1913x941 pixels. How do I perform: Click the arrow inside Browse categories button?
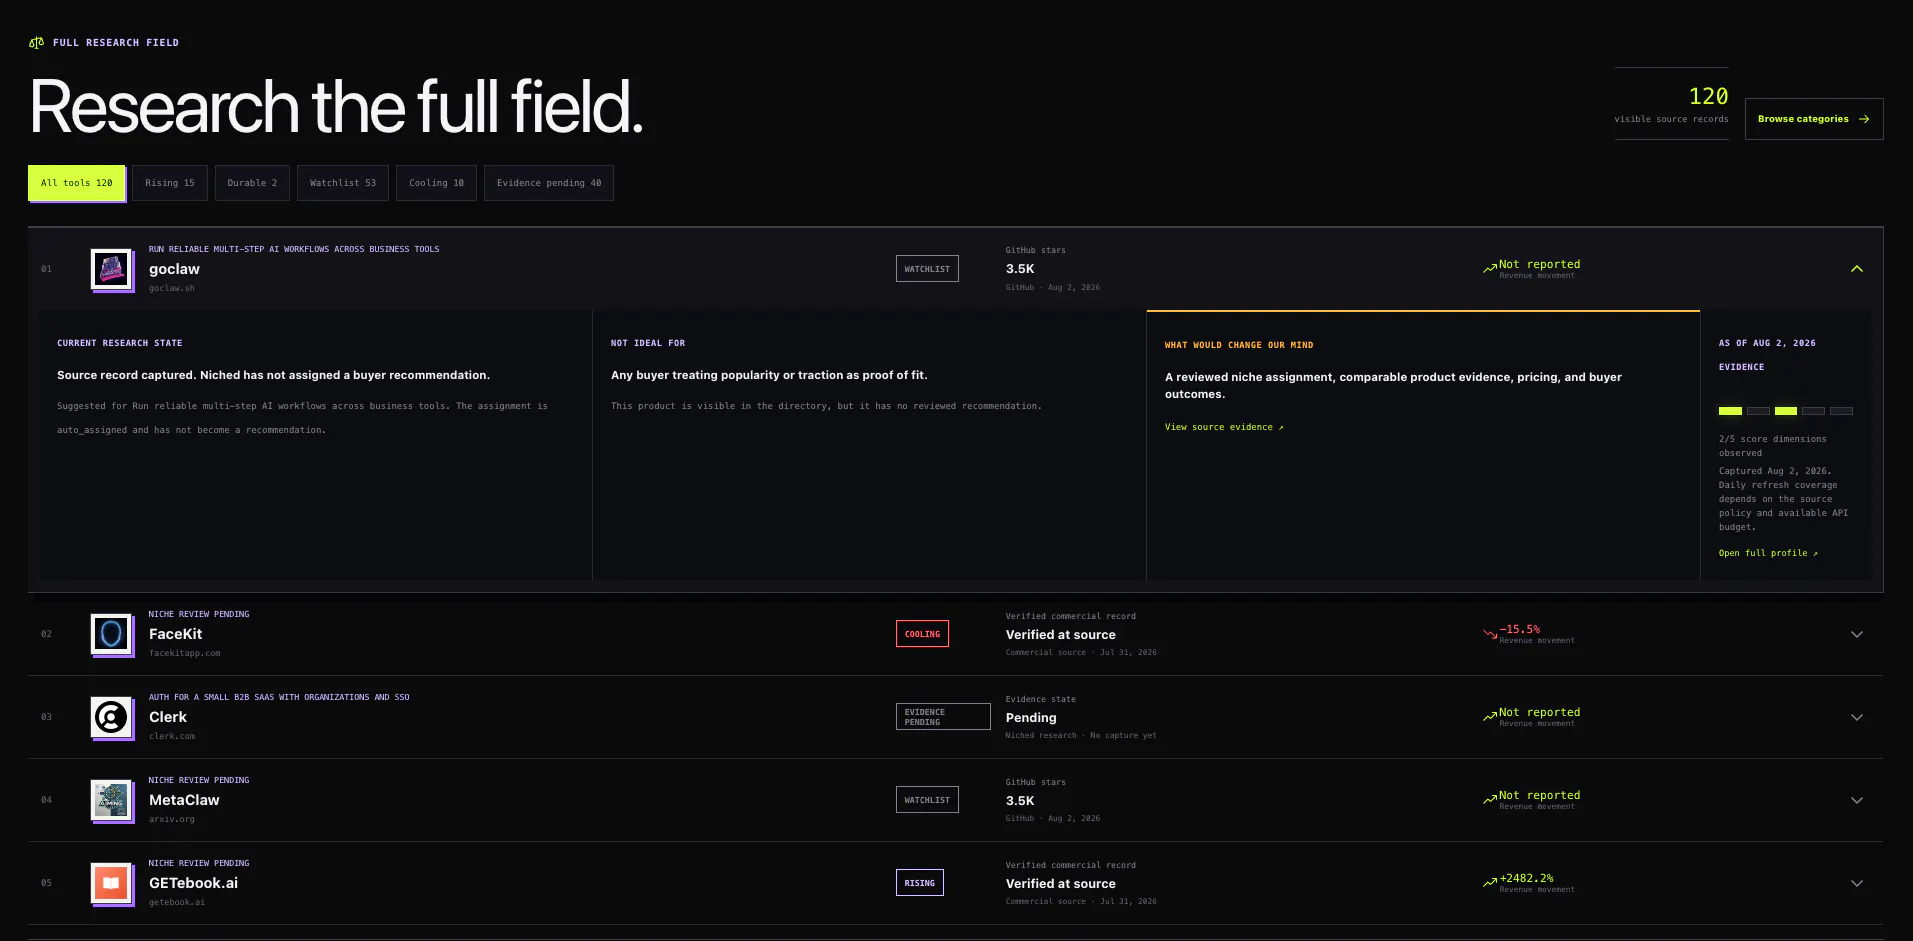pos(1864,119)
